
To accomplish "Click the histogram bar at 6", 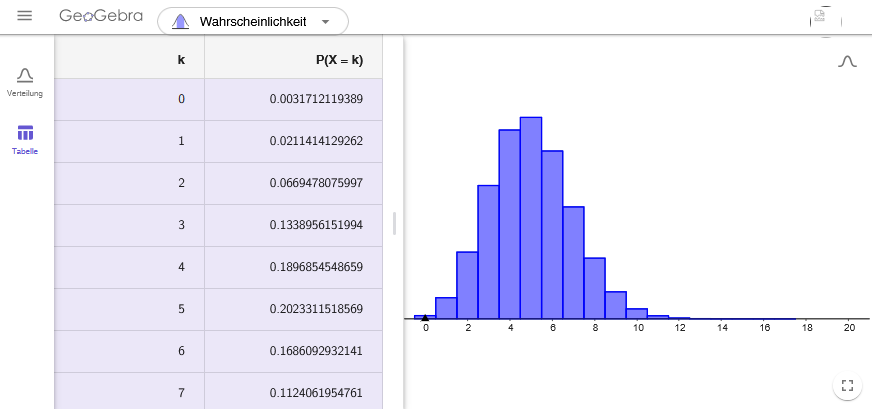I will click(552, 235).
